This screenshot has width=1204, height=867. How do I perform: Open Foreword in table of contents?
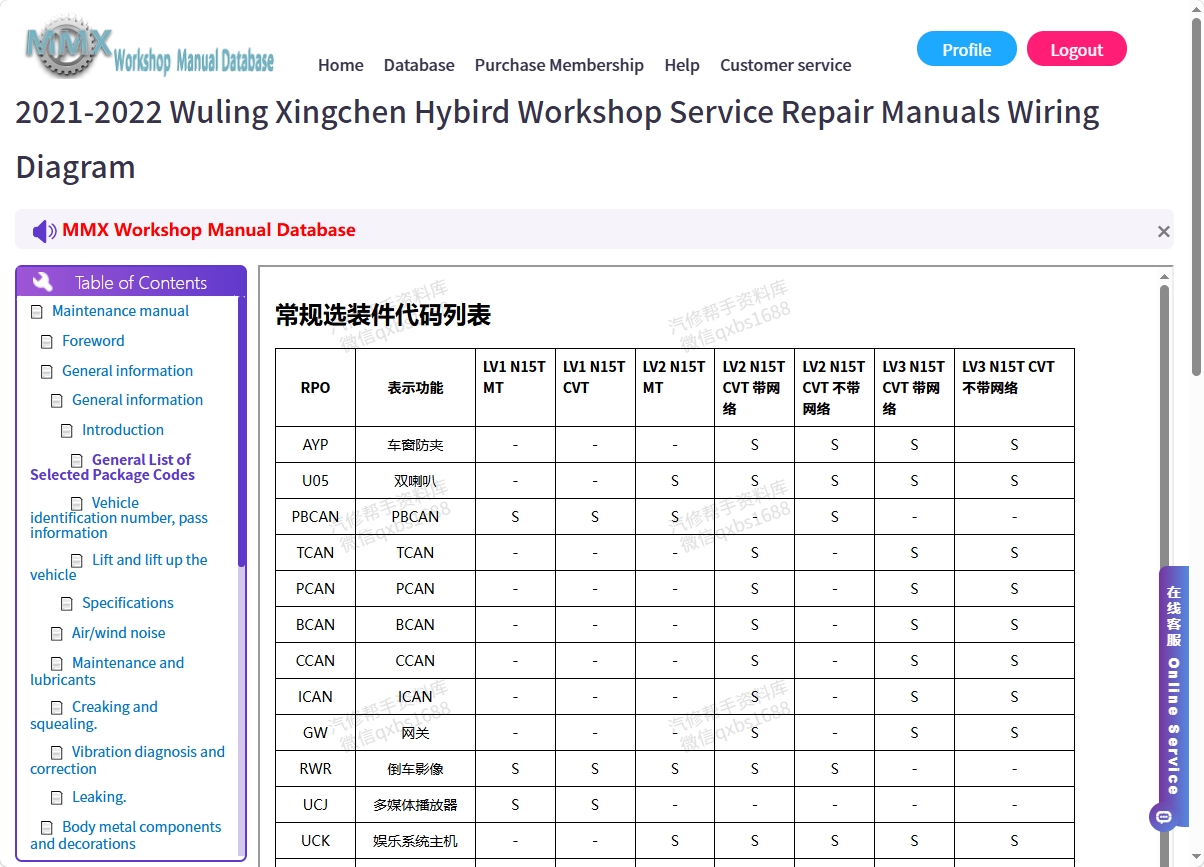tap(93, 341)
